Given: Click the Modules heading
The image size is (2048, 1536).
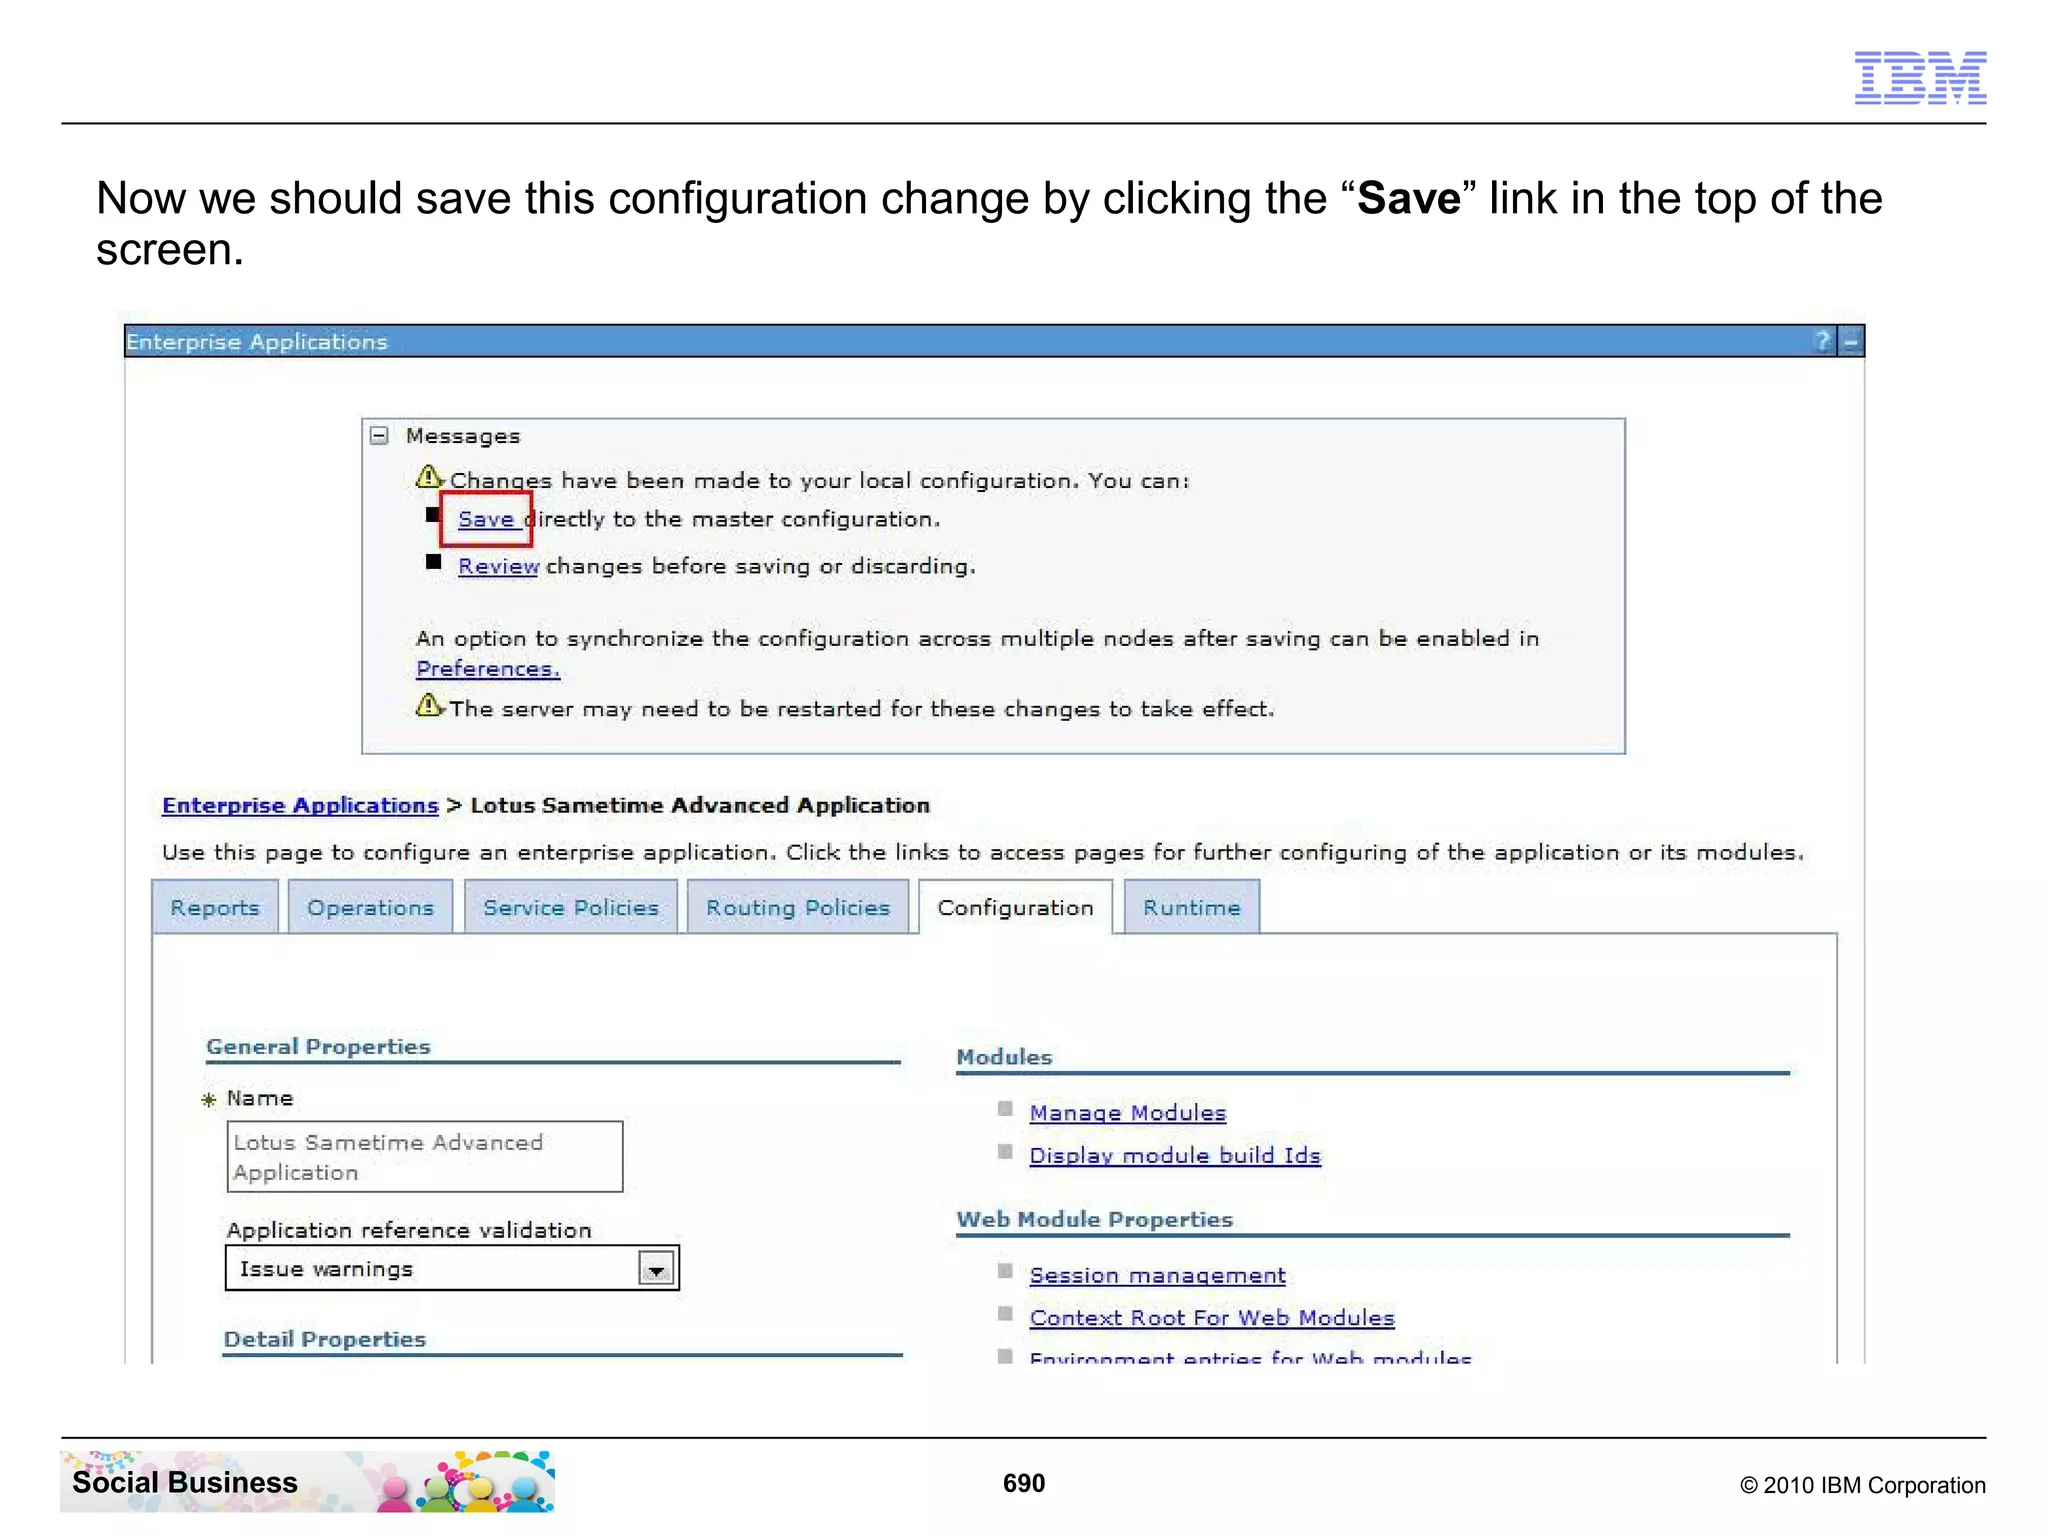Looking at the screenshot, I should [x=1004, y=1057].
